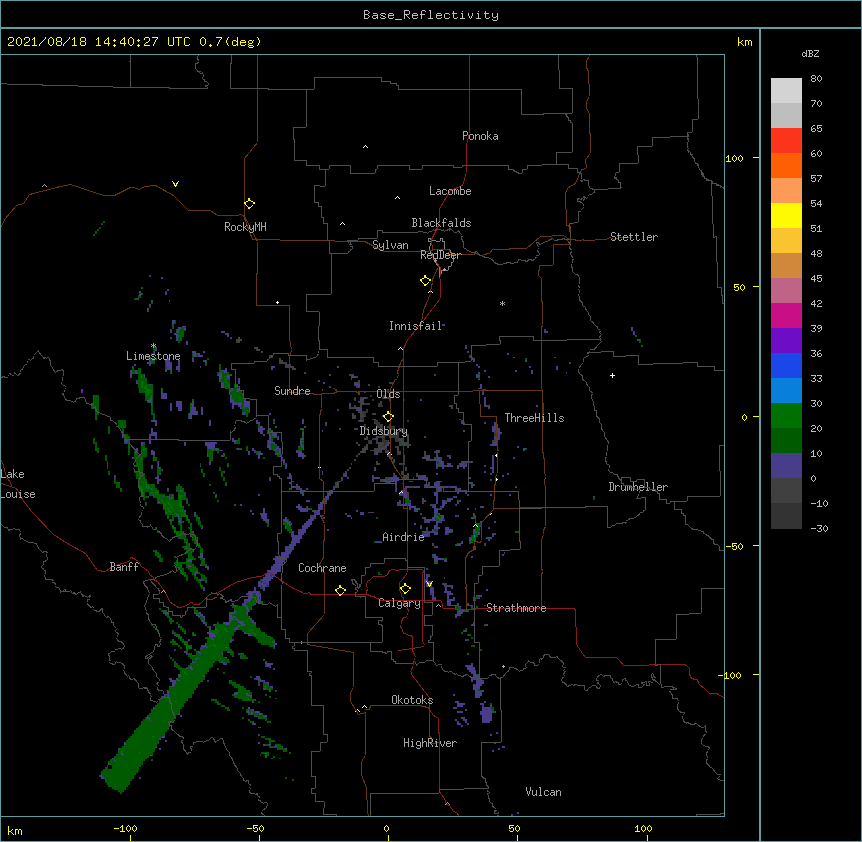
Task: Click the yellow V marker northwest of RockyMH
Action: click(x=175, y=184)
